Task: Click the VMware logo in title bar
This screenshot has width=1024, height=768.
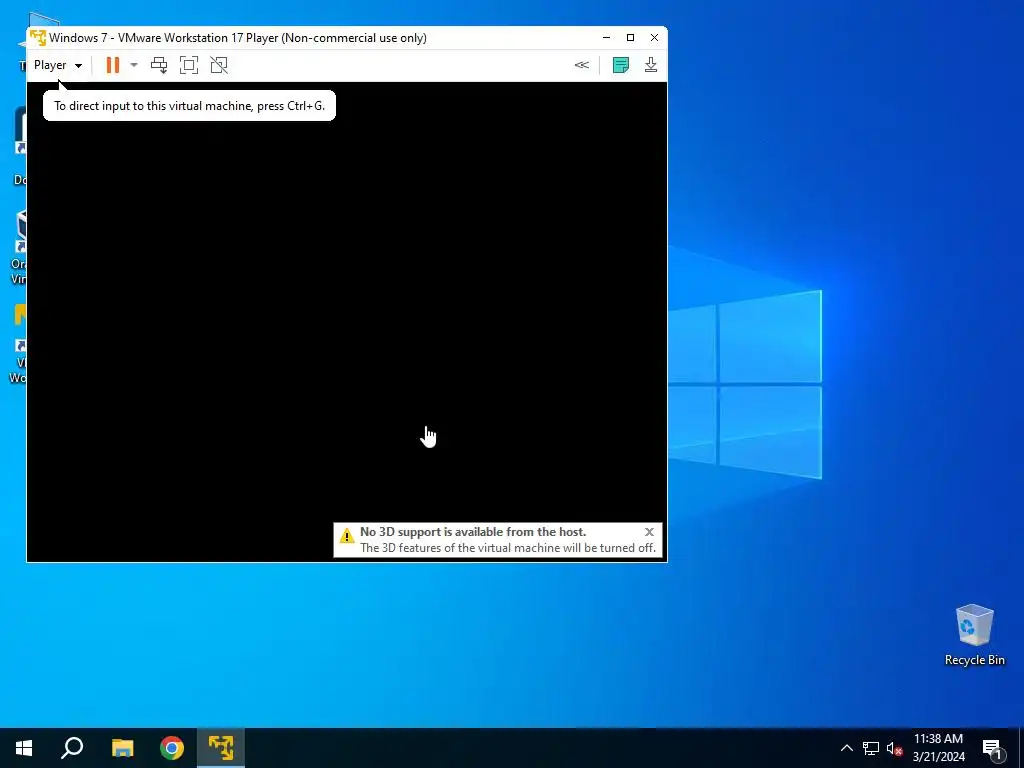Action: [38, 38]
